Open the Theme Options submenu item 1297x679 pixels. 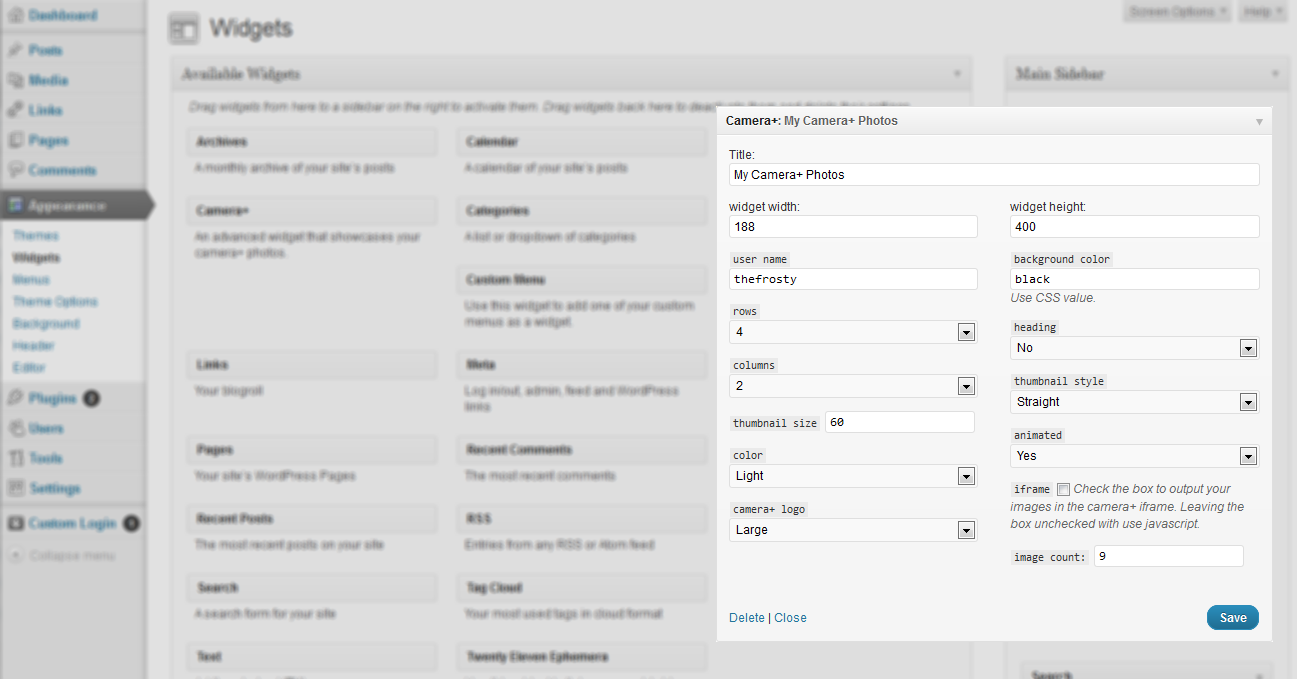(x=55, y=302)
